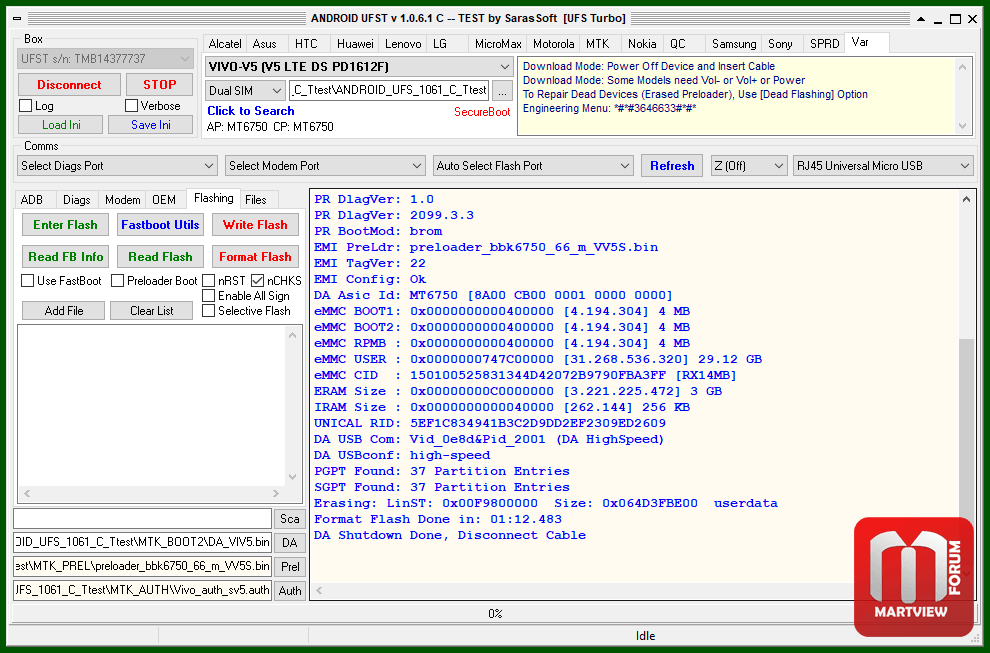Click the Prel preloader select button

click(290, 567)
